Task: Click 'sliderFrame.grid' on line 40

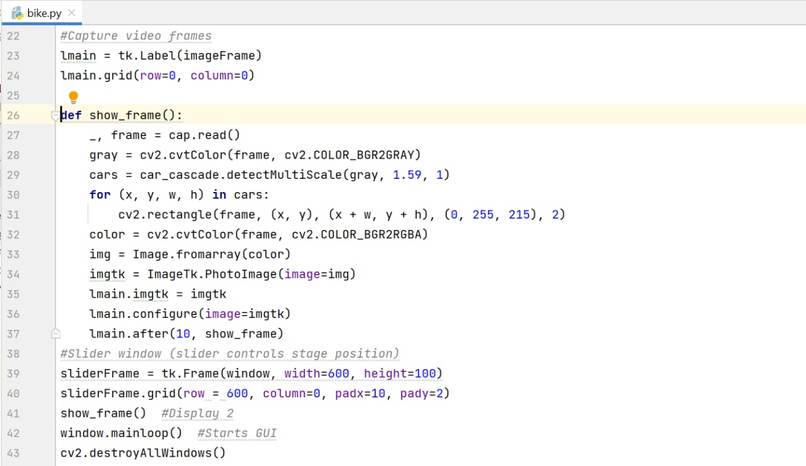Action: pyautogui.click(x=118, y=394)
